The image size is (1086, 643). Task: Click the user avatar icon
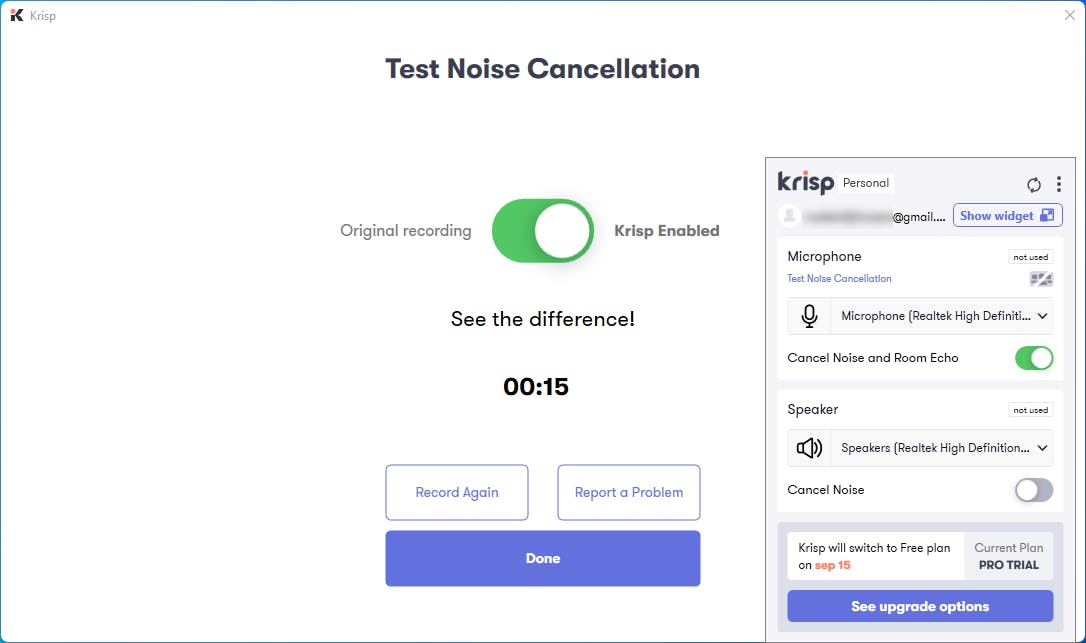pos(791,215)
